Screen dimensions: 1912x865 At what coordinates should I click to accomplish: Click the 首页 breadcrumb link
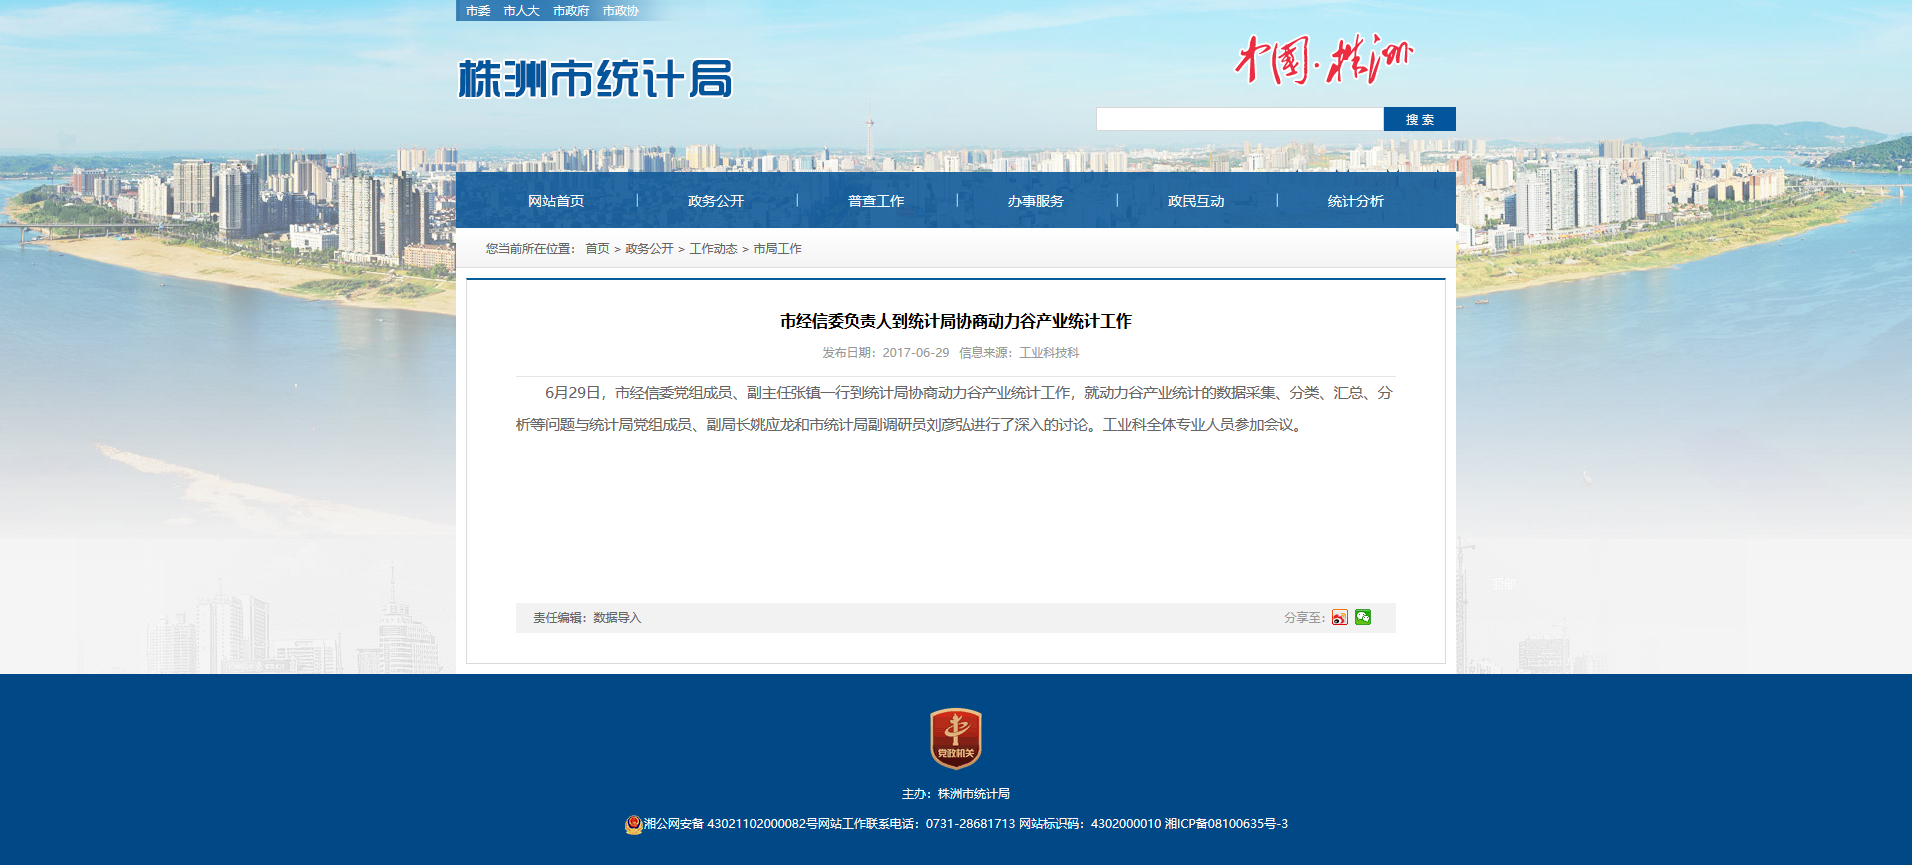point(597,249)
